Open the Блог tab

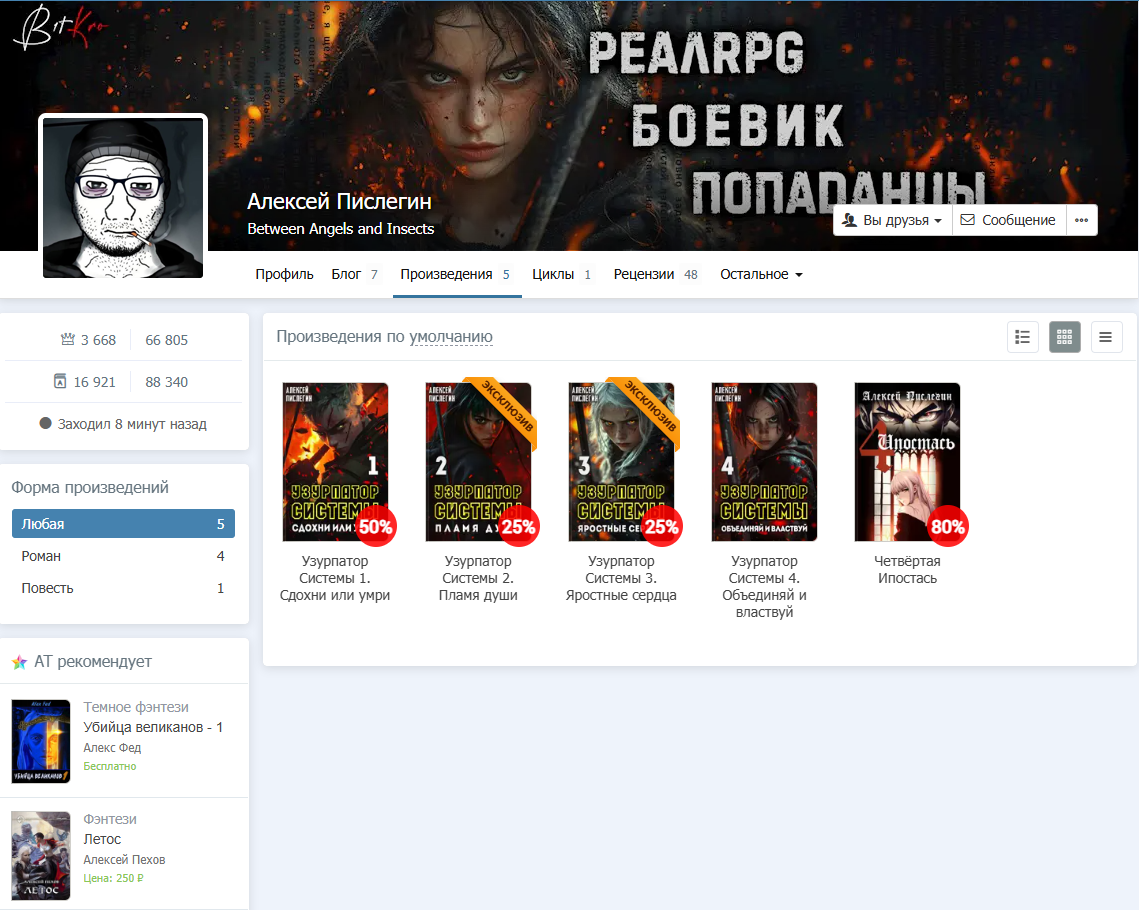354,275
